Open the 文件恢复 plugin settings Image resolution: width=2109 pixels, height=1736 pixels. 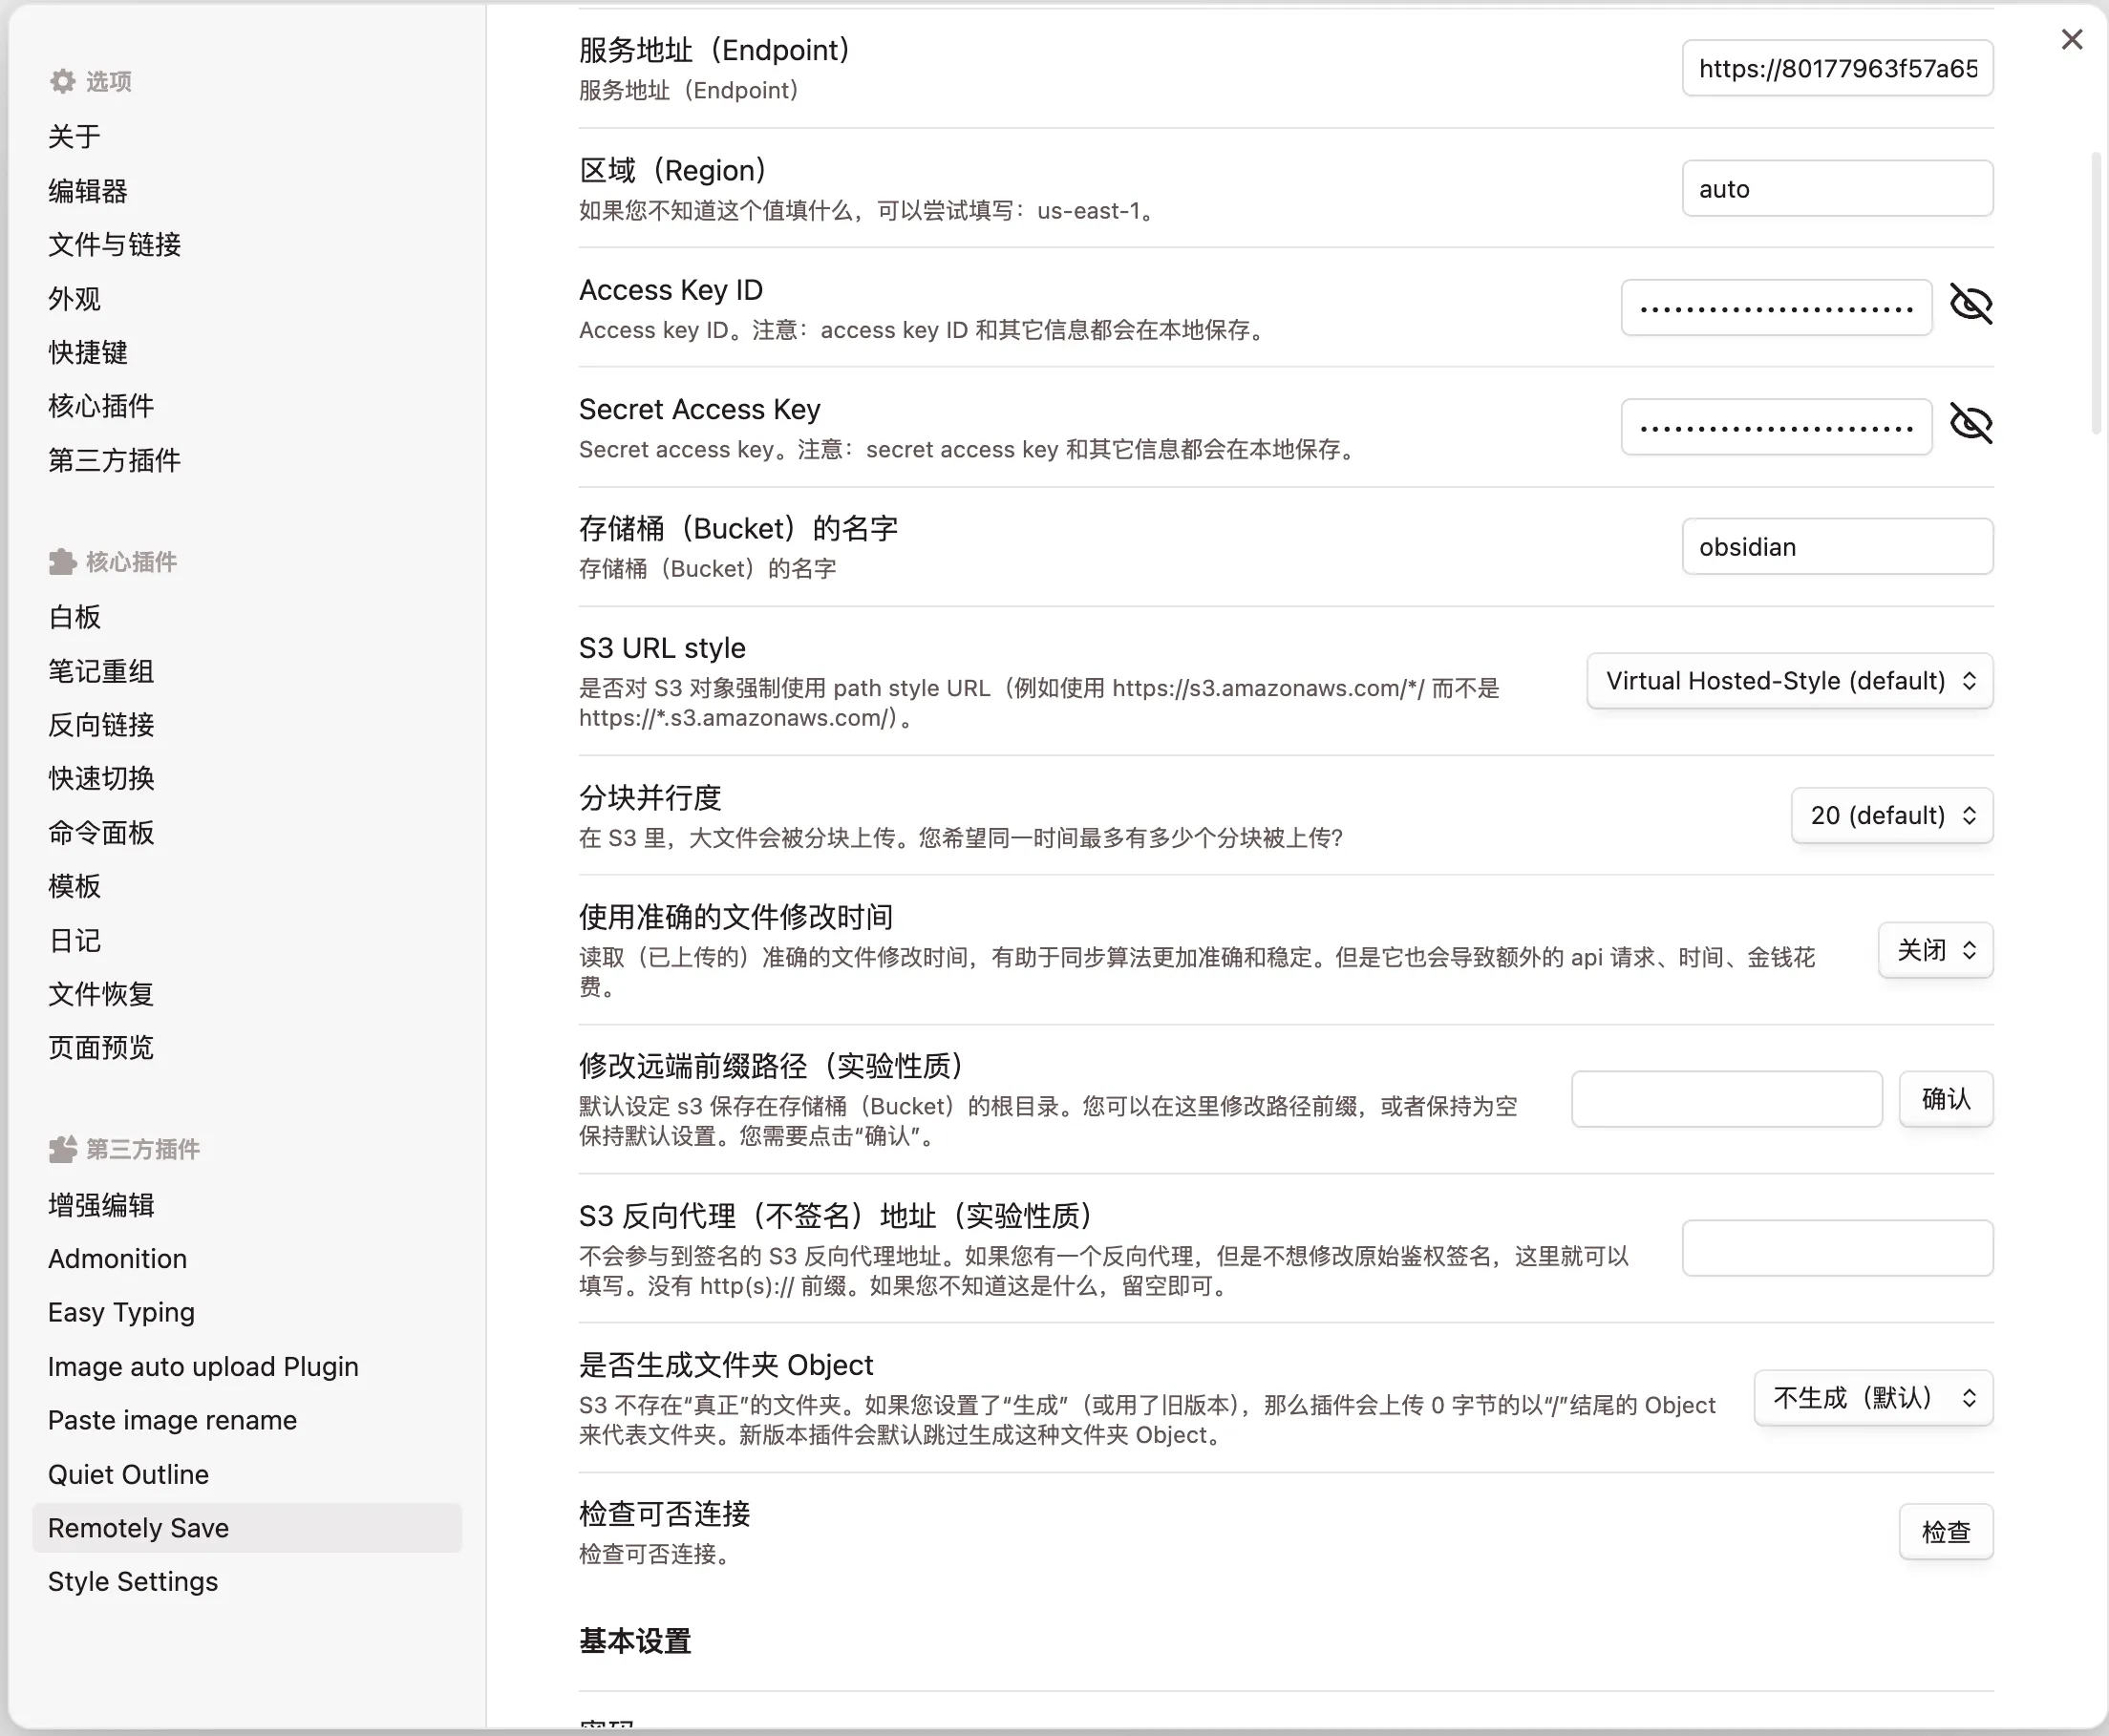pos(247,994)
